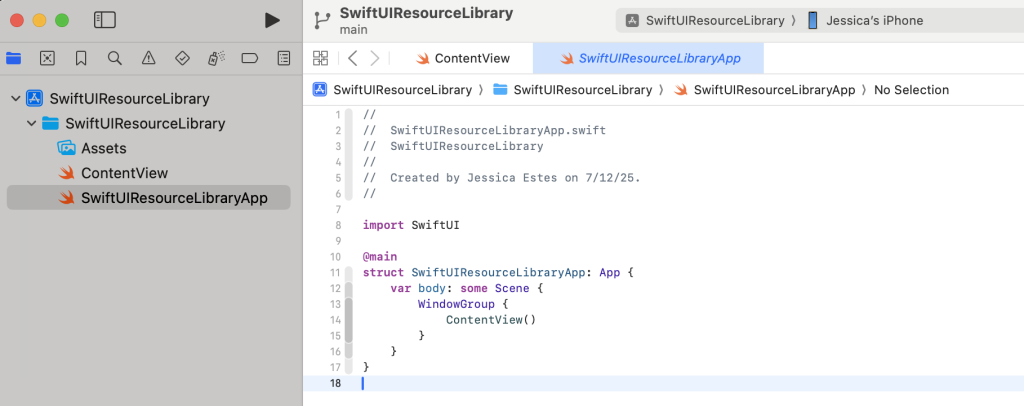Open the Report navigator
1024x406 pixels.
(x=283, y=58)
